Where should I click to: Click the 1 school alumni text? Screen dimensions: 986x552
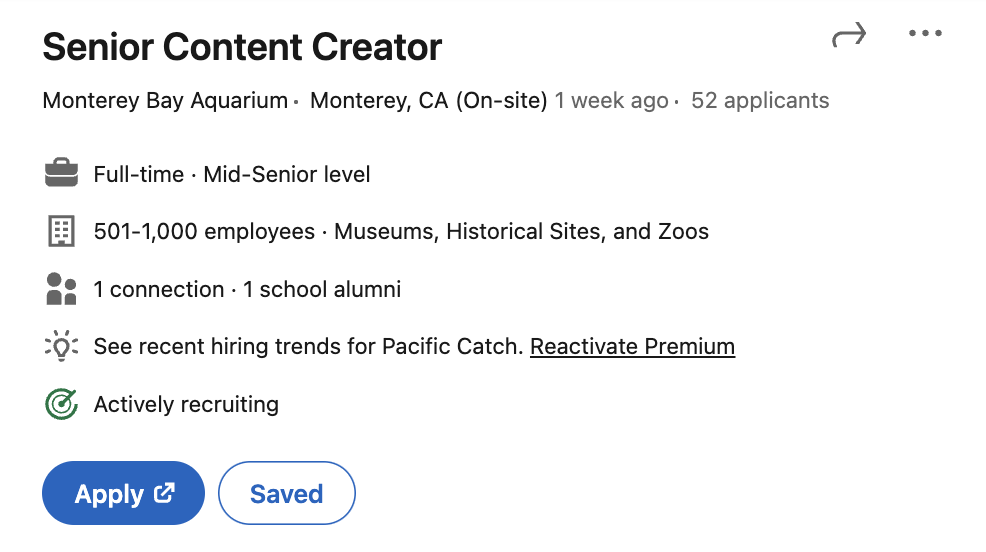322,290
